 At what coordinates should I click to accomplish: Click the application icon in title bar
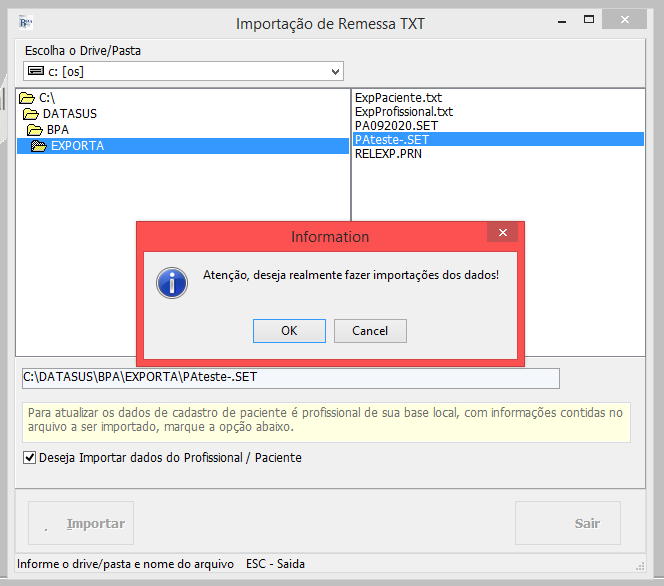(x=26, y=22)
